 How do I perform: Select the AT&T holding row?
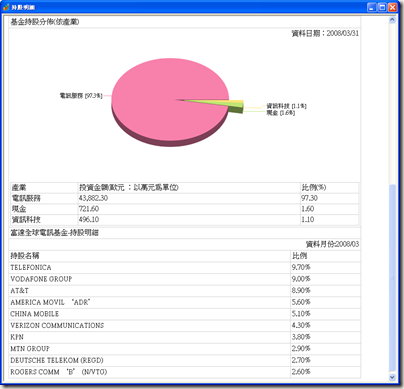185,291
